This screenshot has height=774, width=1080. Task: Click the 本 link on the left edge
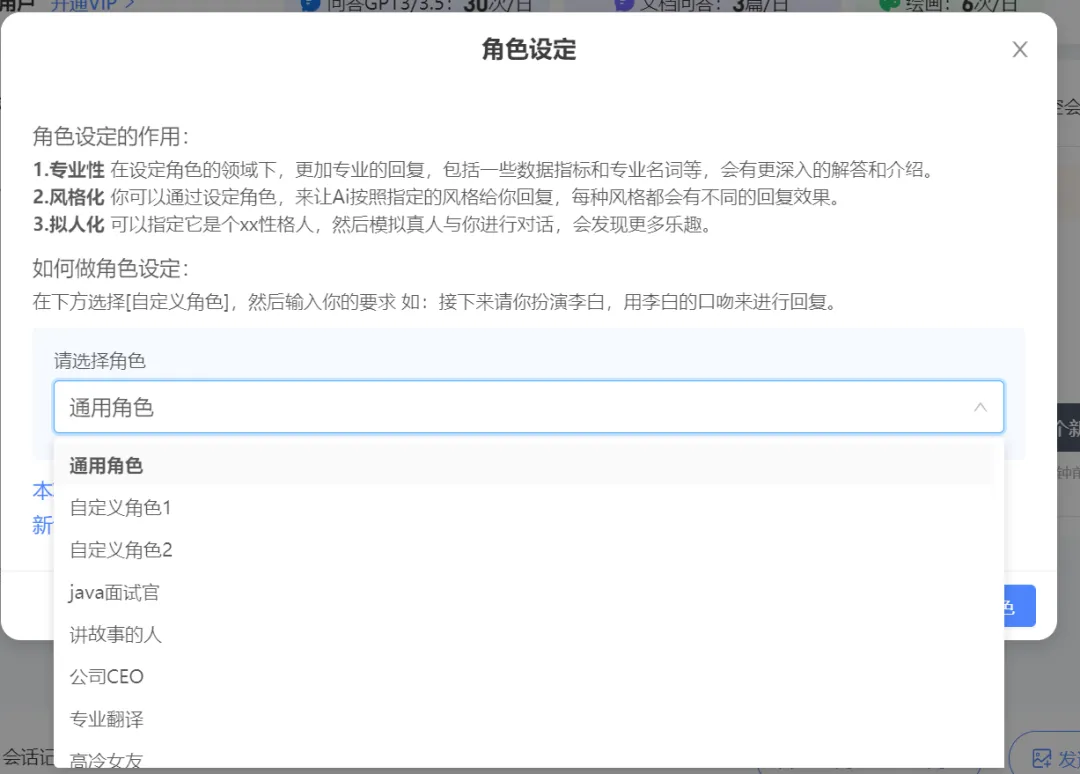pos(42,491)
